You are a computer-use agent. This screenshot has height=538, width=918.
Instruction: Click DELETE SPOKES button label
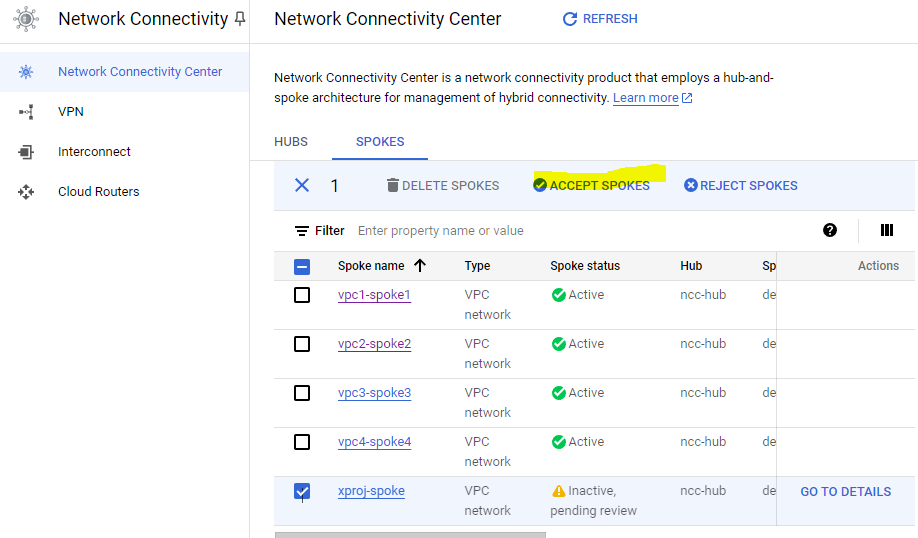tap(450, 186)
